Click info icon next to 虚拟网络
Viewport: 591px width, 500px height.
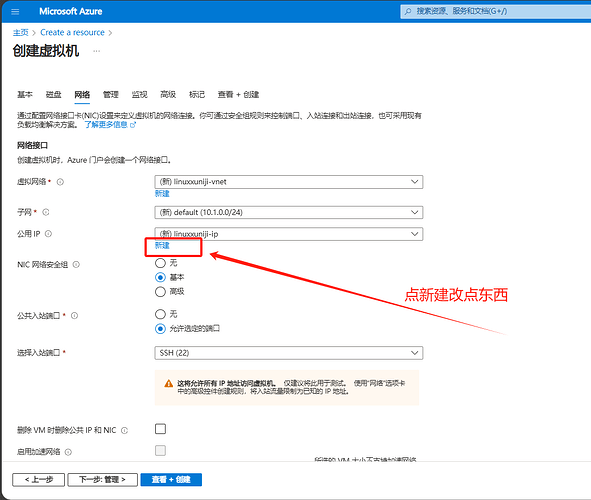point(60,182)
